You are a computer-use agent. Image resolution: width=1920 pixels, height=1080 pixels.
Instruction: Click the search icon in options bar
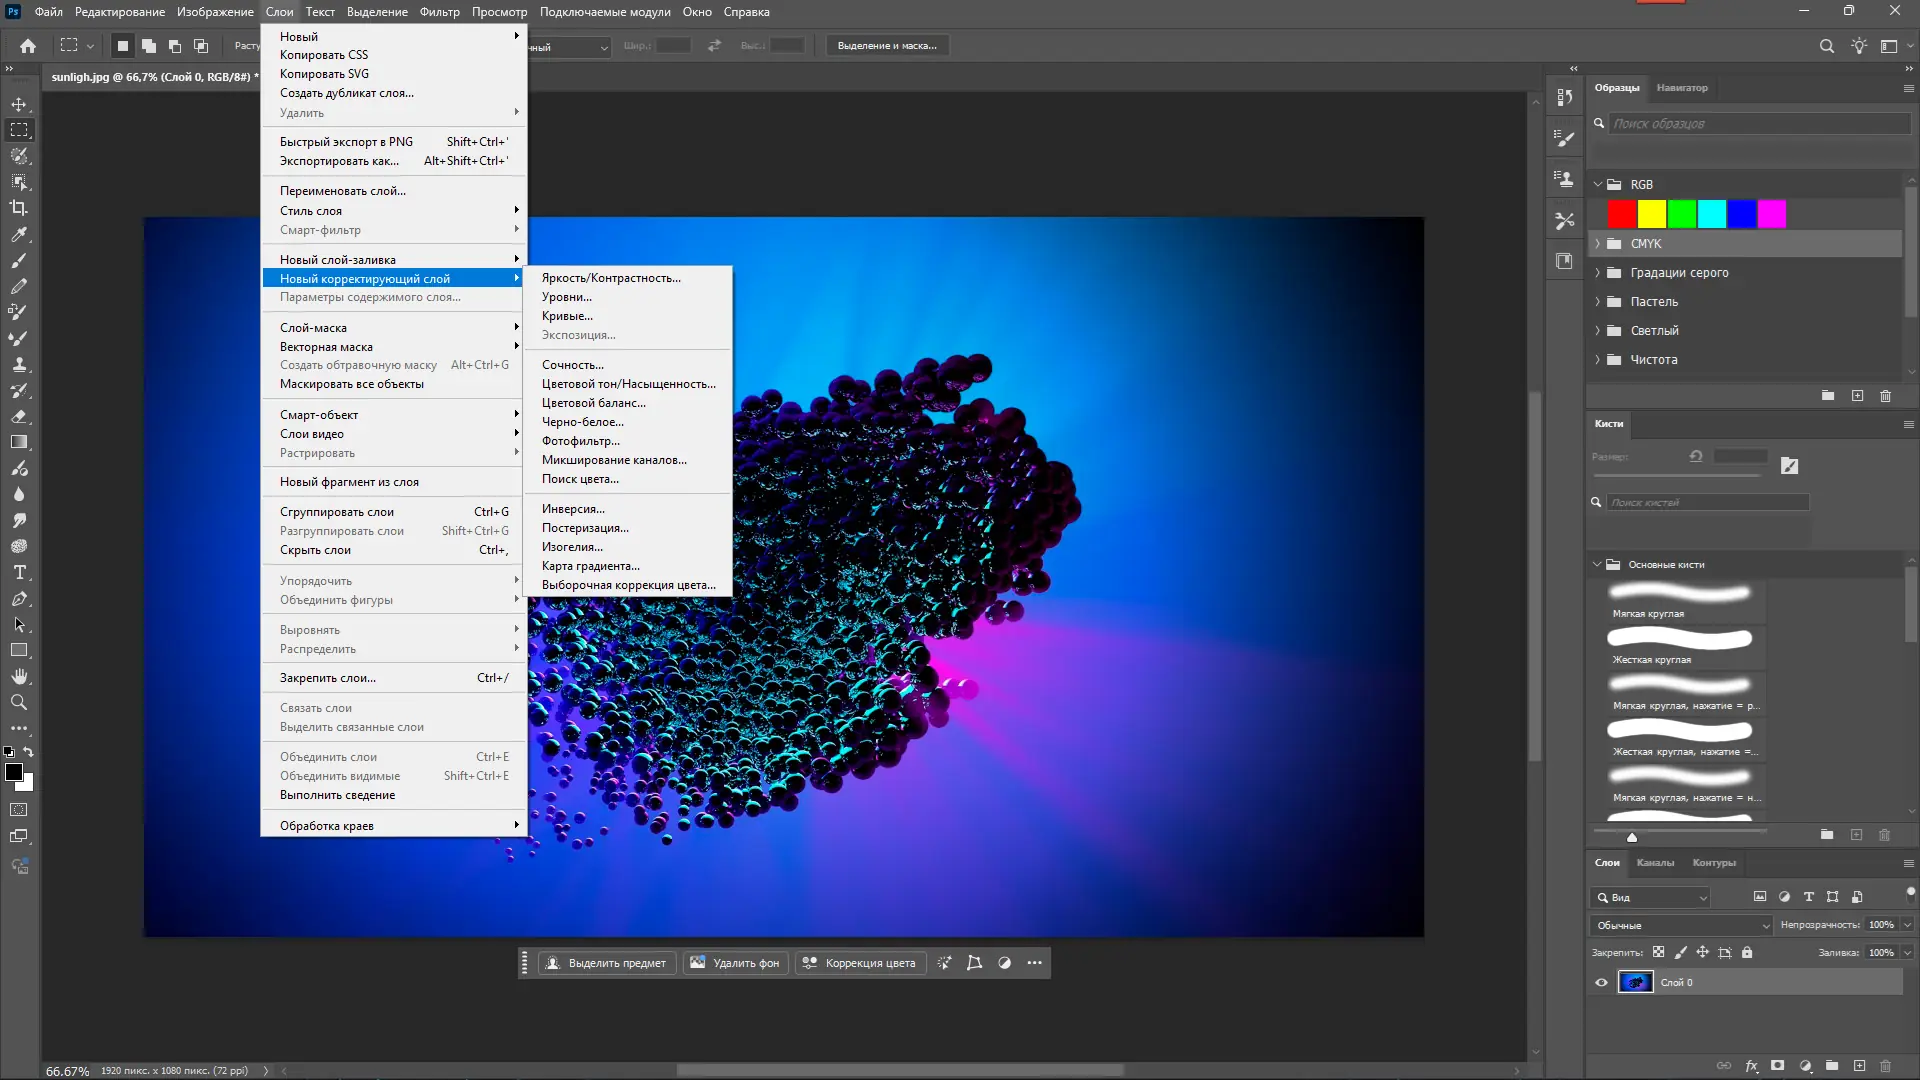click(1826, 46)
